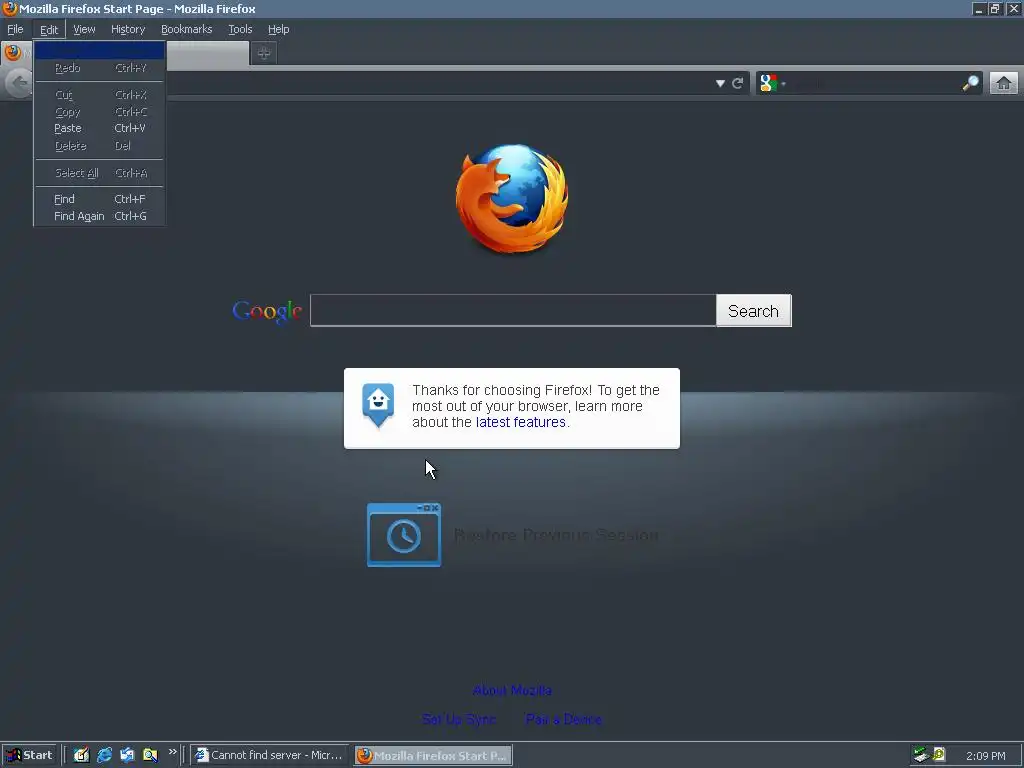This screenshot has width=1024, height=768.
Task: Focus the URL address bar
Action: [438, 83]
